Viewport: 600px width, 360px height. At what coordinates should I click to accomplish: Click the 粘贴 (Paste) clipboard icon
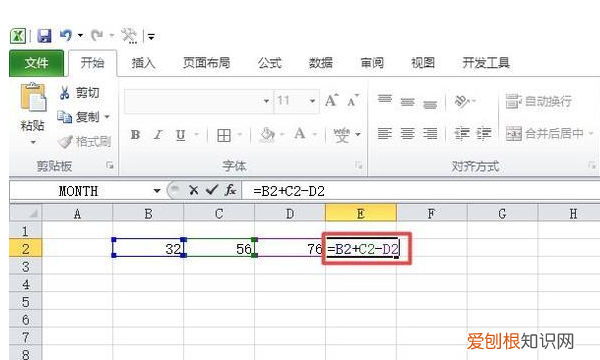click(x=33, y=97)
